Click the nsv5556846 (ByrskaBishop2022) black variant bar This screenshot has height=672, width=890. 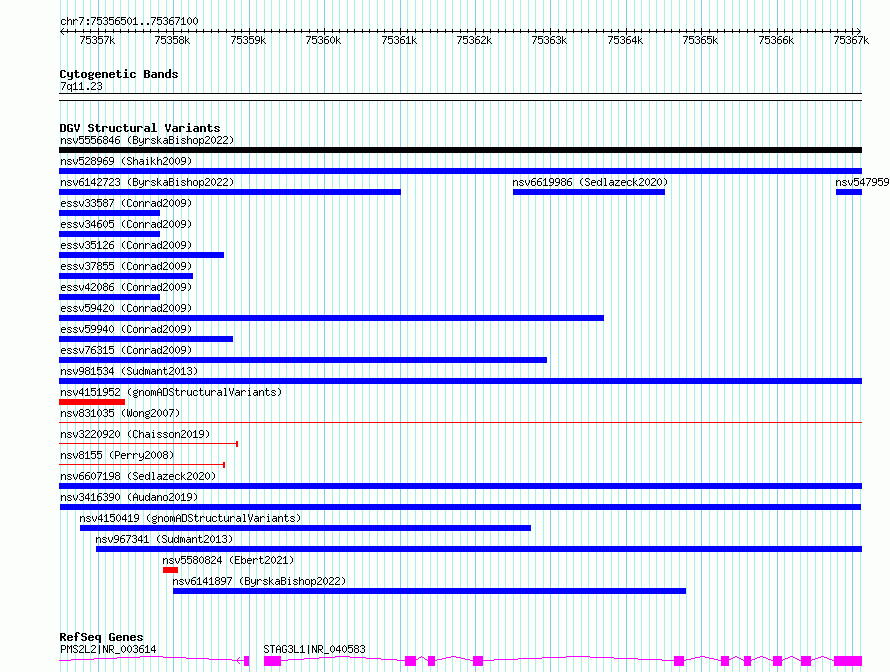point(460,150)
